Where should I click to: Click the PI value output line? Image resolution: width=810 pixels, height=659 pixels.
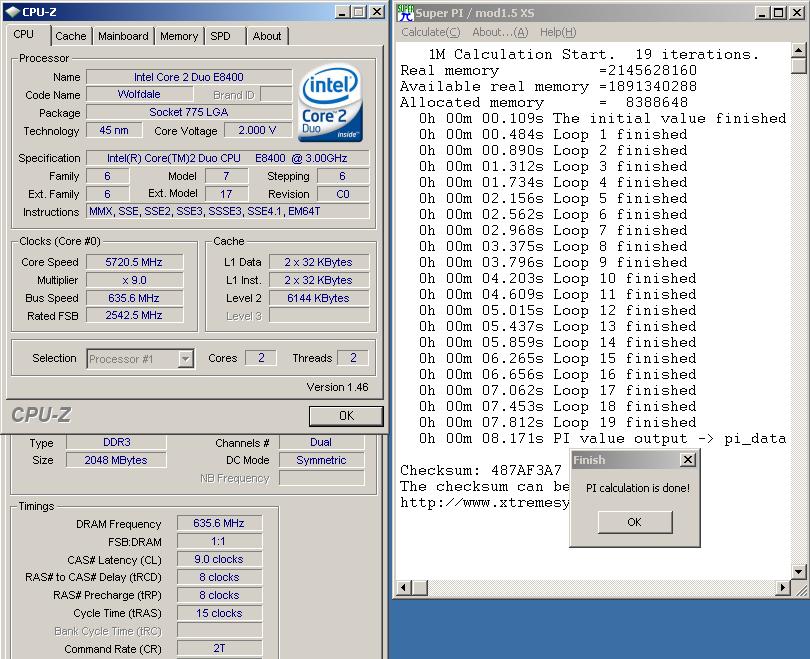click(602, 438)
